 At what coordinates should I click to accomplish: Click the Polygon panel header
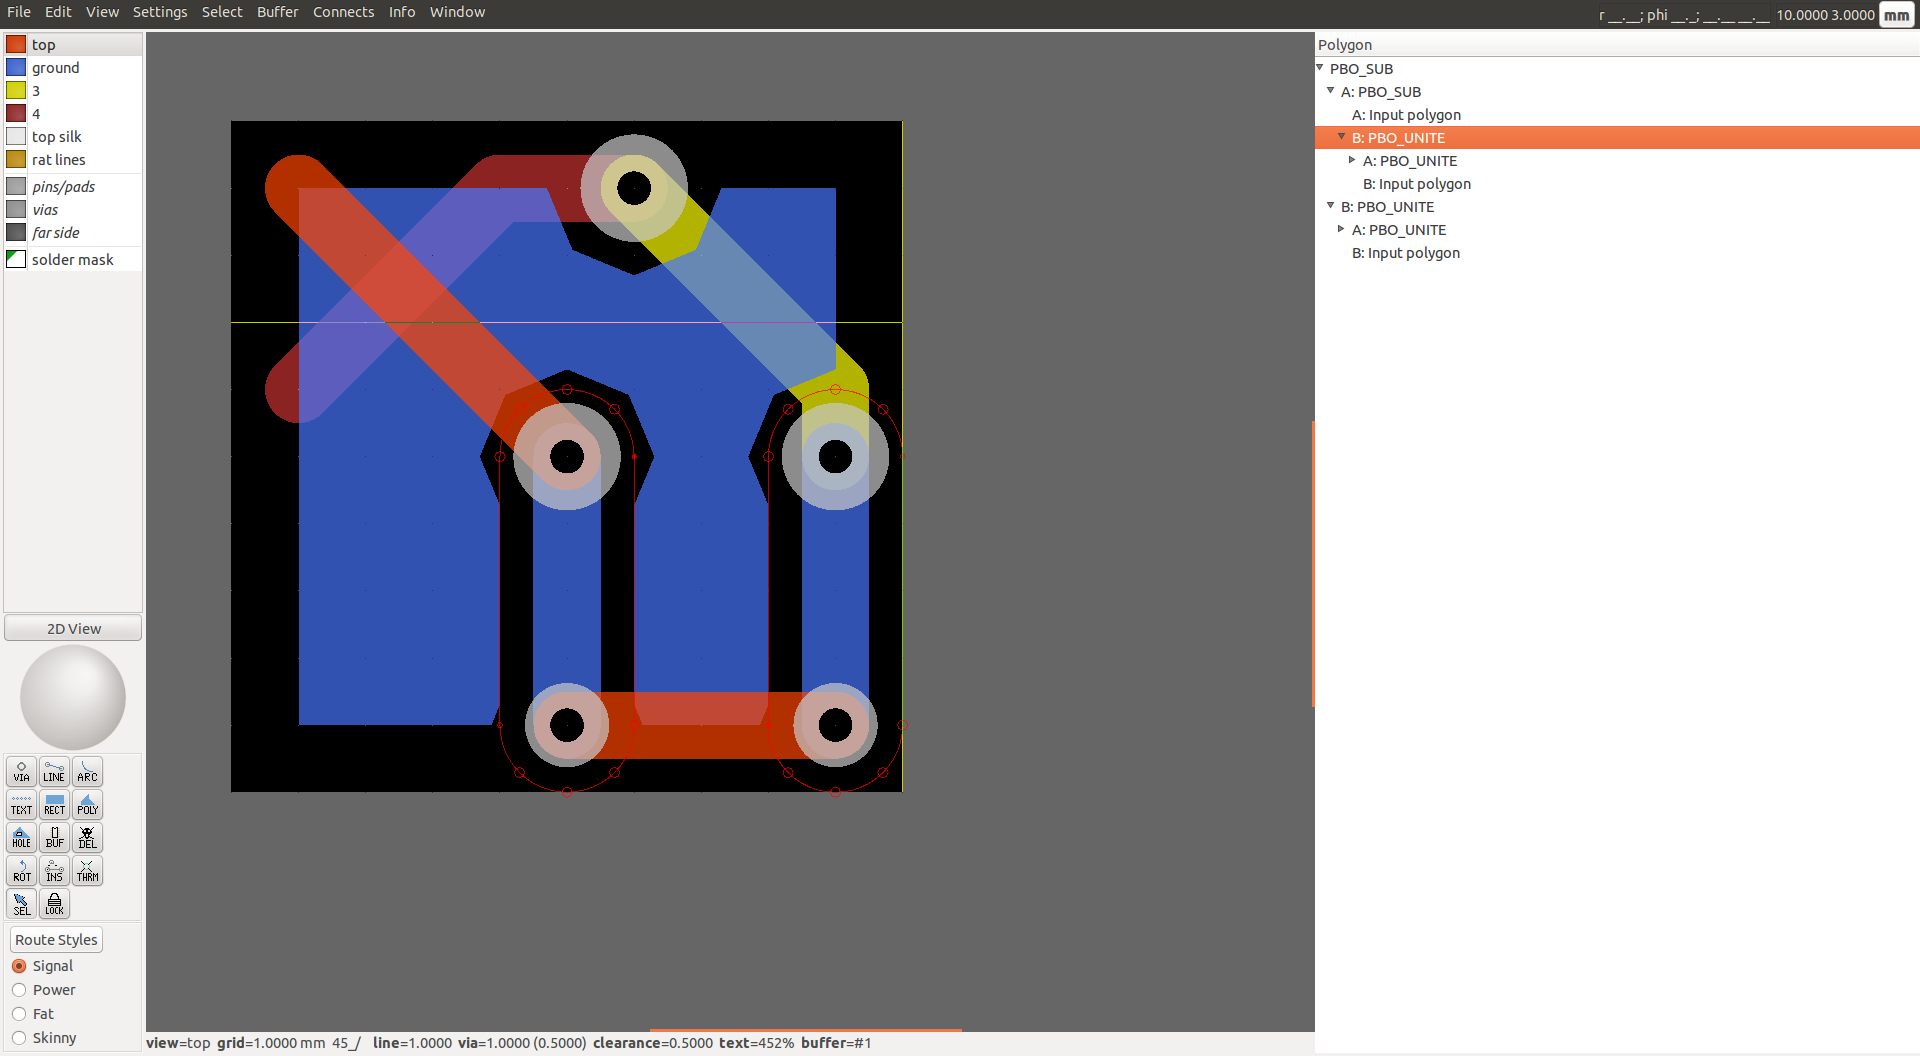point(1617,45)
